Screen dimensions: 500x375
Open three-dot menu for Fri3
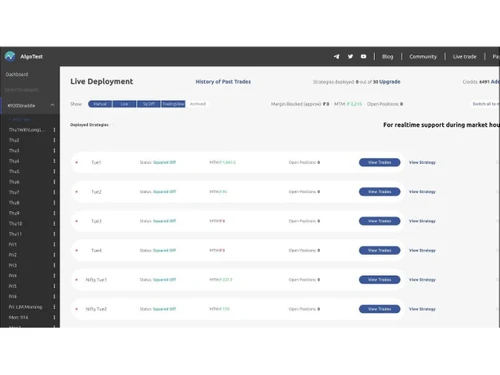(x=54, y=265)
